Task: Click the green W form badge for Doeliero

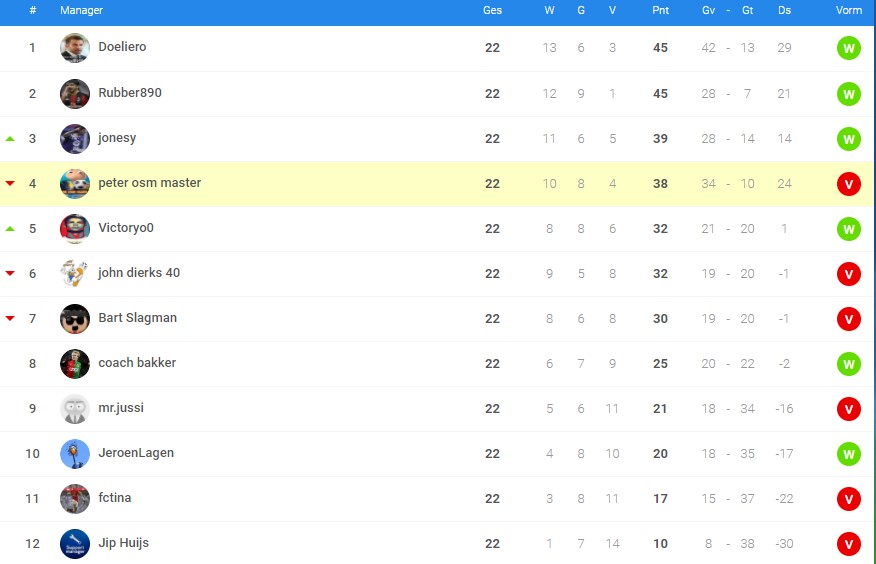Action: (x=849, y=49)
